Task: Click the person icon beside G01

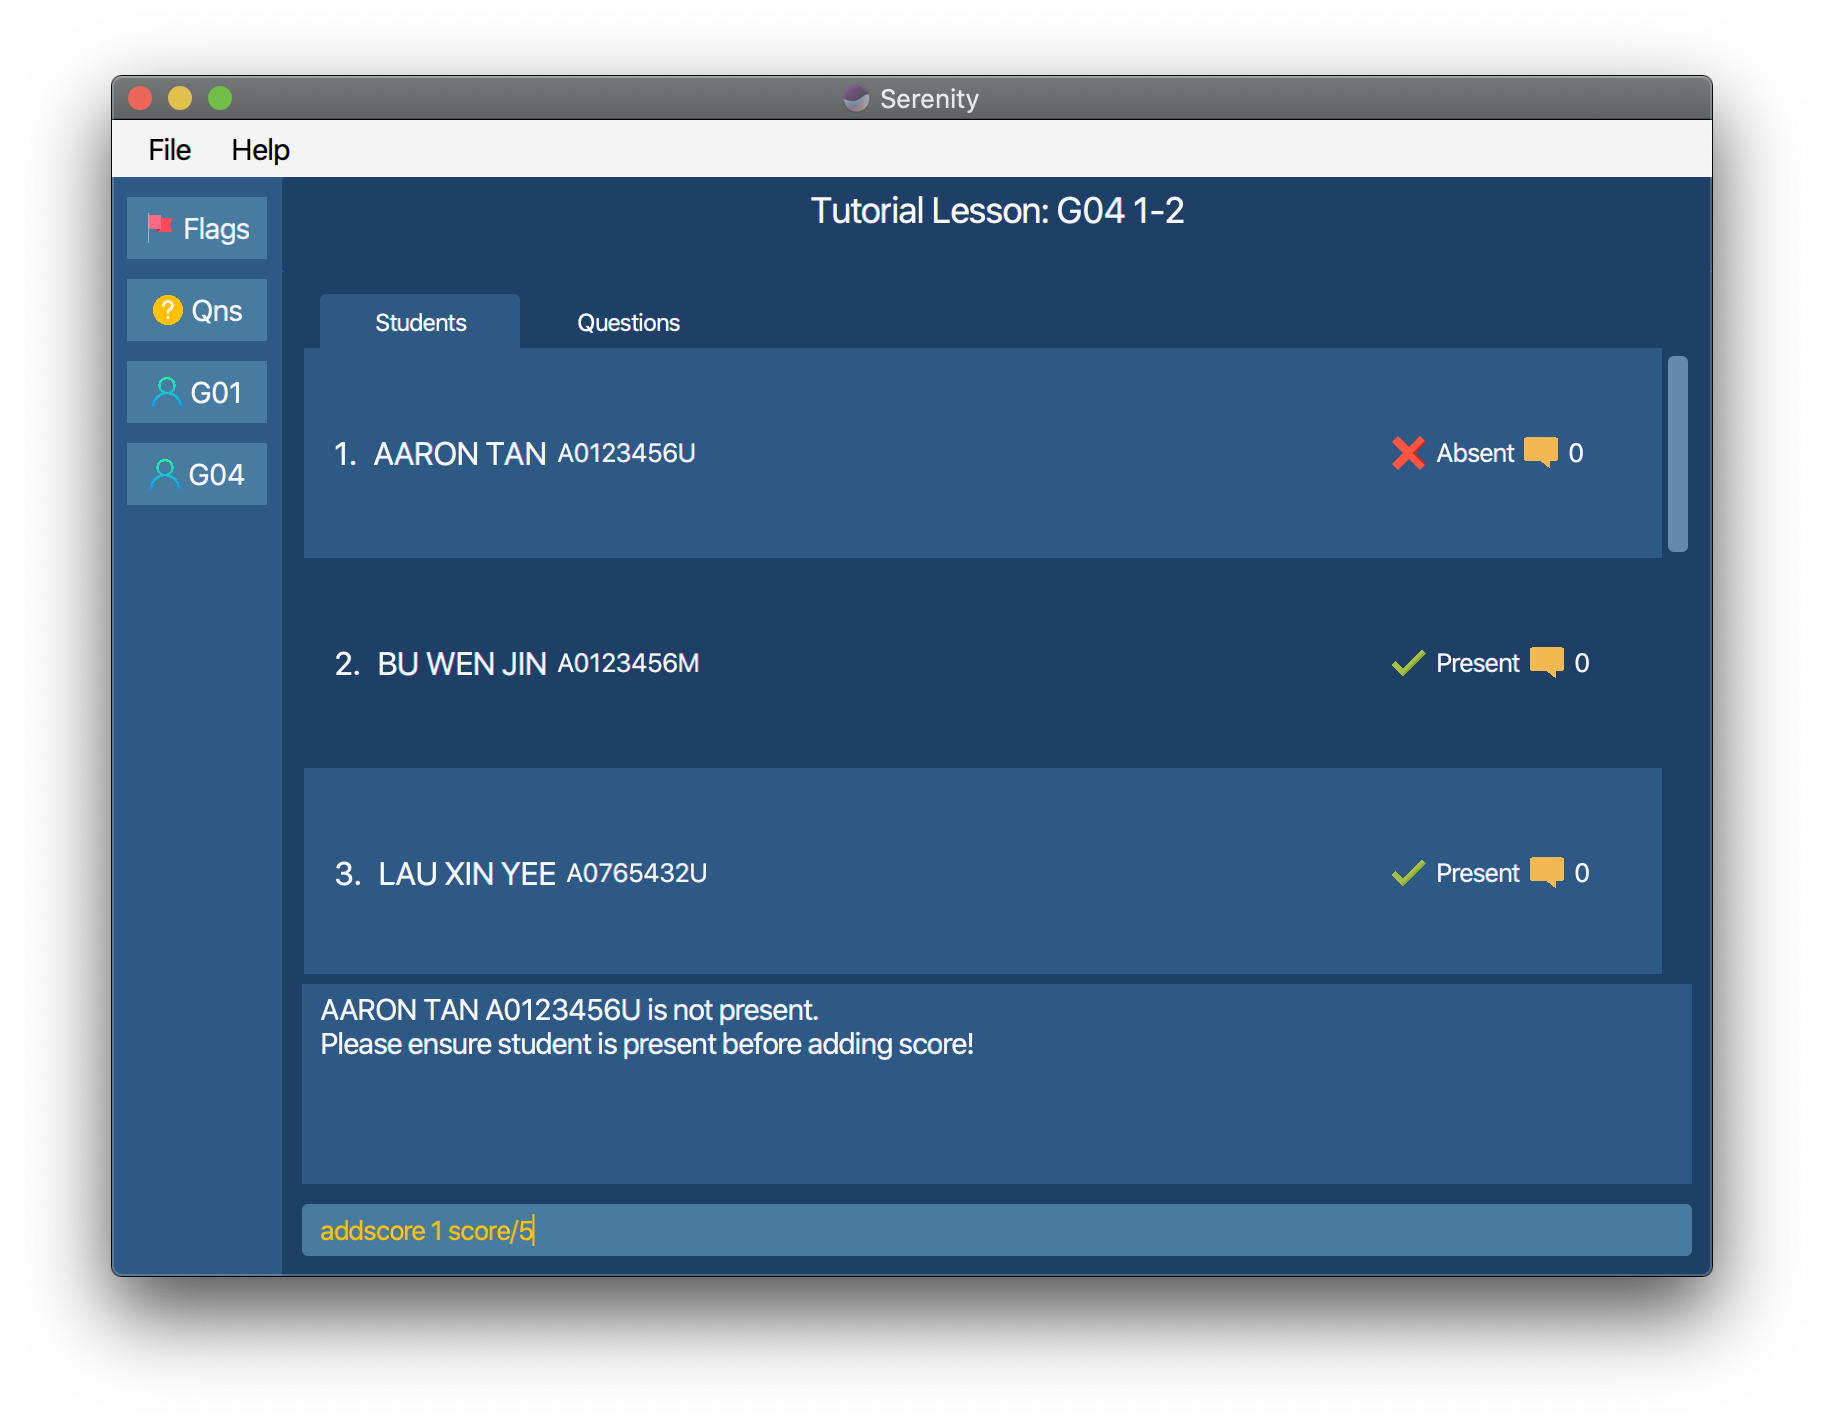Action: tap(166, 392)
